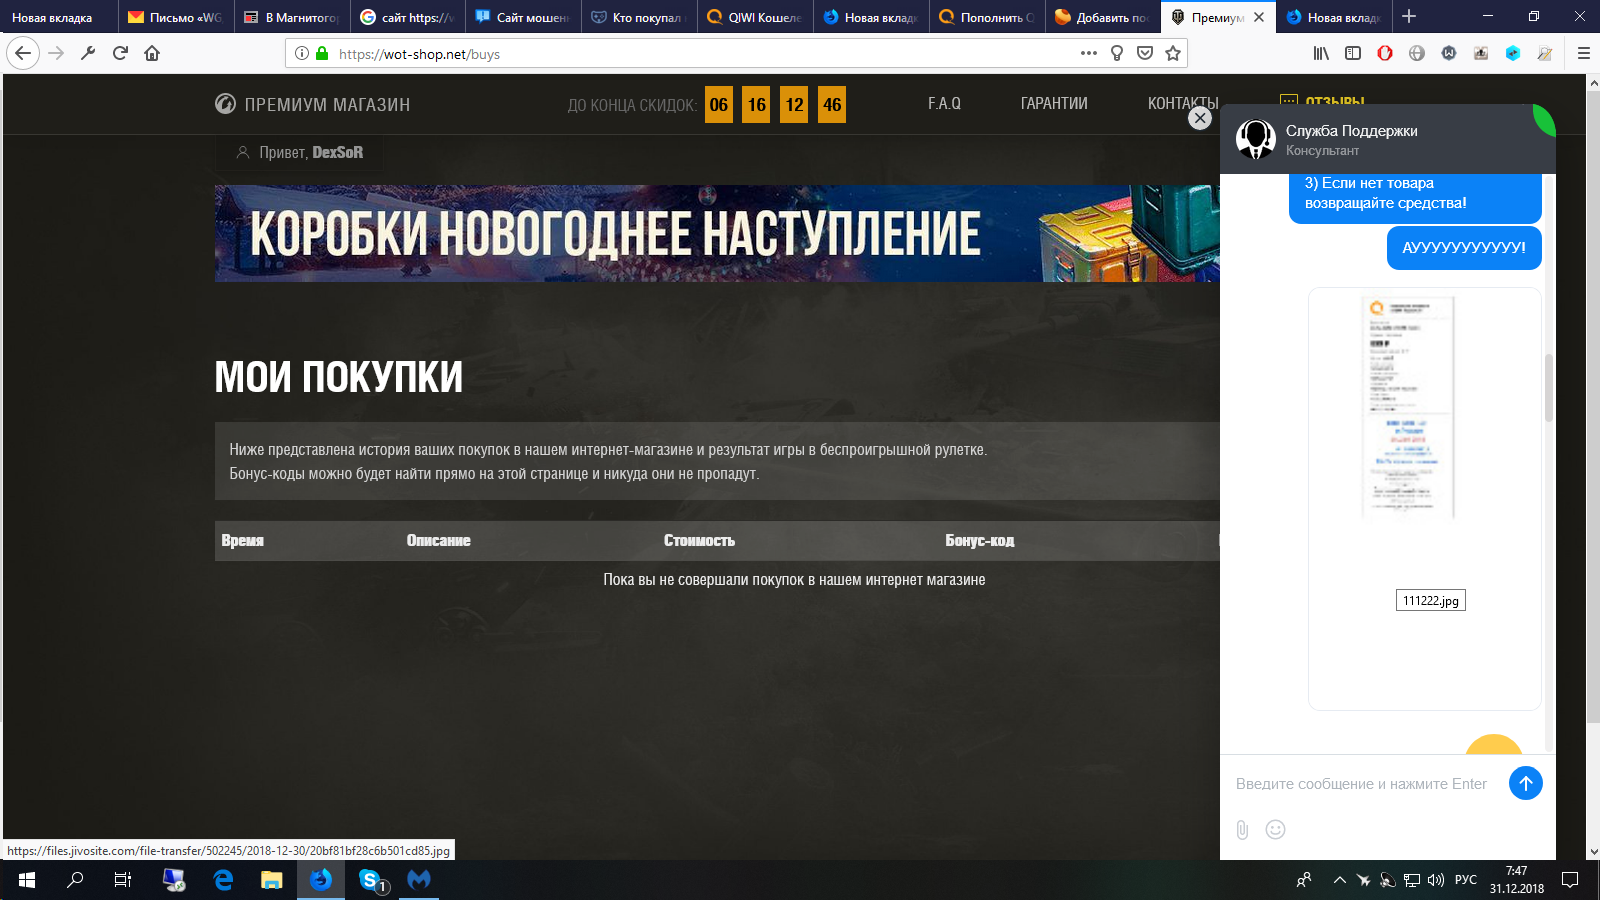Screen dimensions: 1600x900
Task: Open File Explorer from taskbar
Action: click(x=271, y=880)
